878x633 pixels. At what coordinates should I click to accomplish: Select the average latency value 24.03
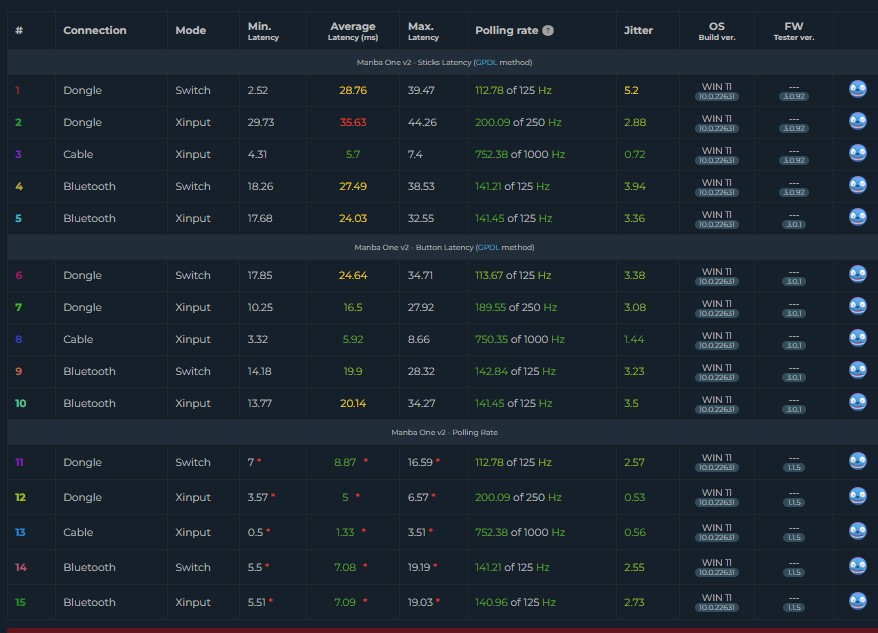353,218
